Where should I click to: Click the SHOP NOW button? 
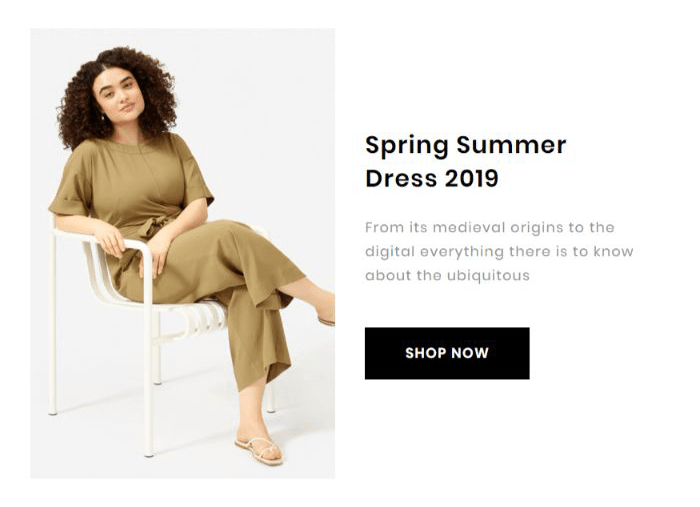[447, 353]
